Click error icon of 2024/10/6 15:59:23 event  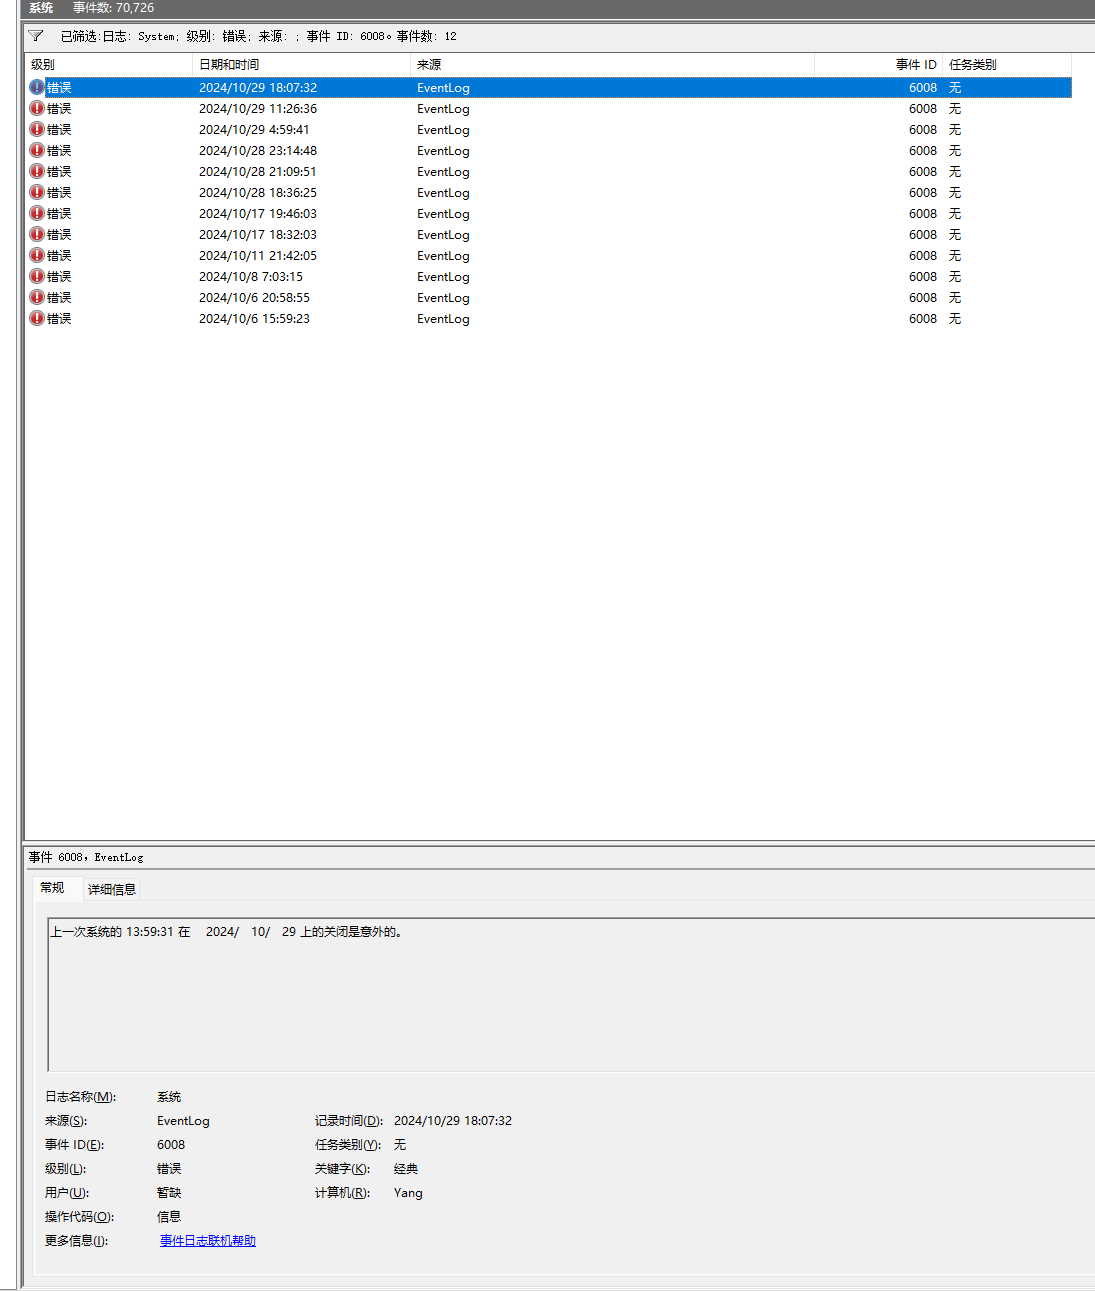point(37,318)
